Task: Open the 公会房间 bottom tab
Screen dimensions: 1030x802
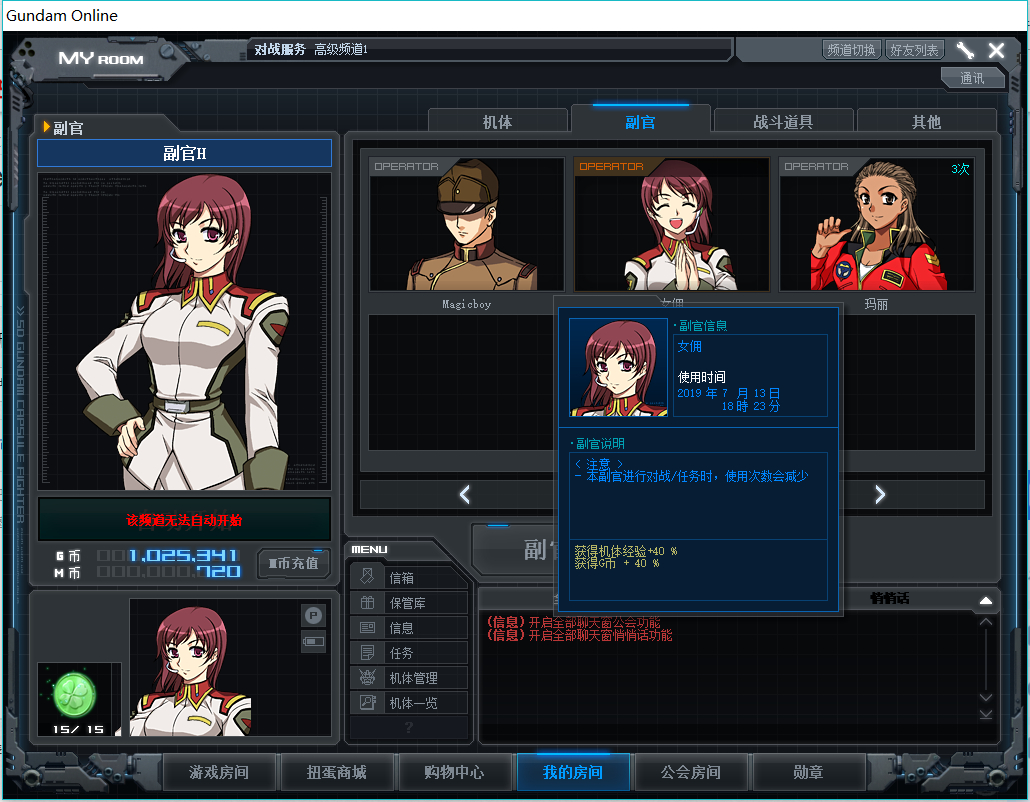Action: point(690,772)
